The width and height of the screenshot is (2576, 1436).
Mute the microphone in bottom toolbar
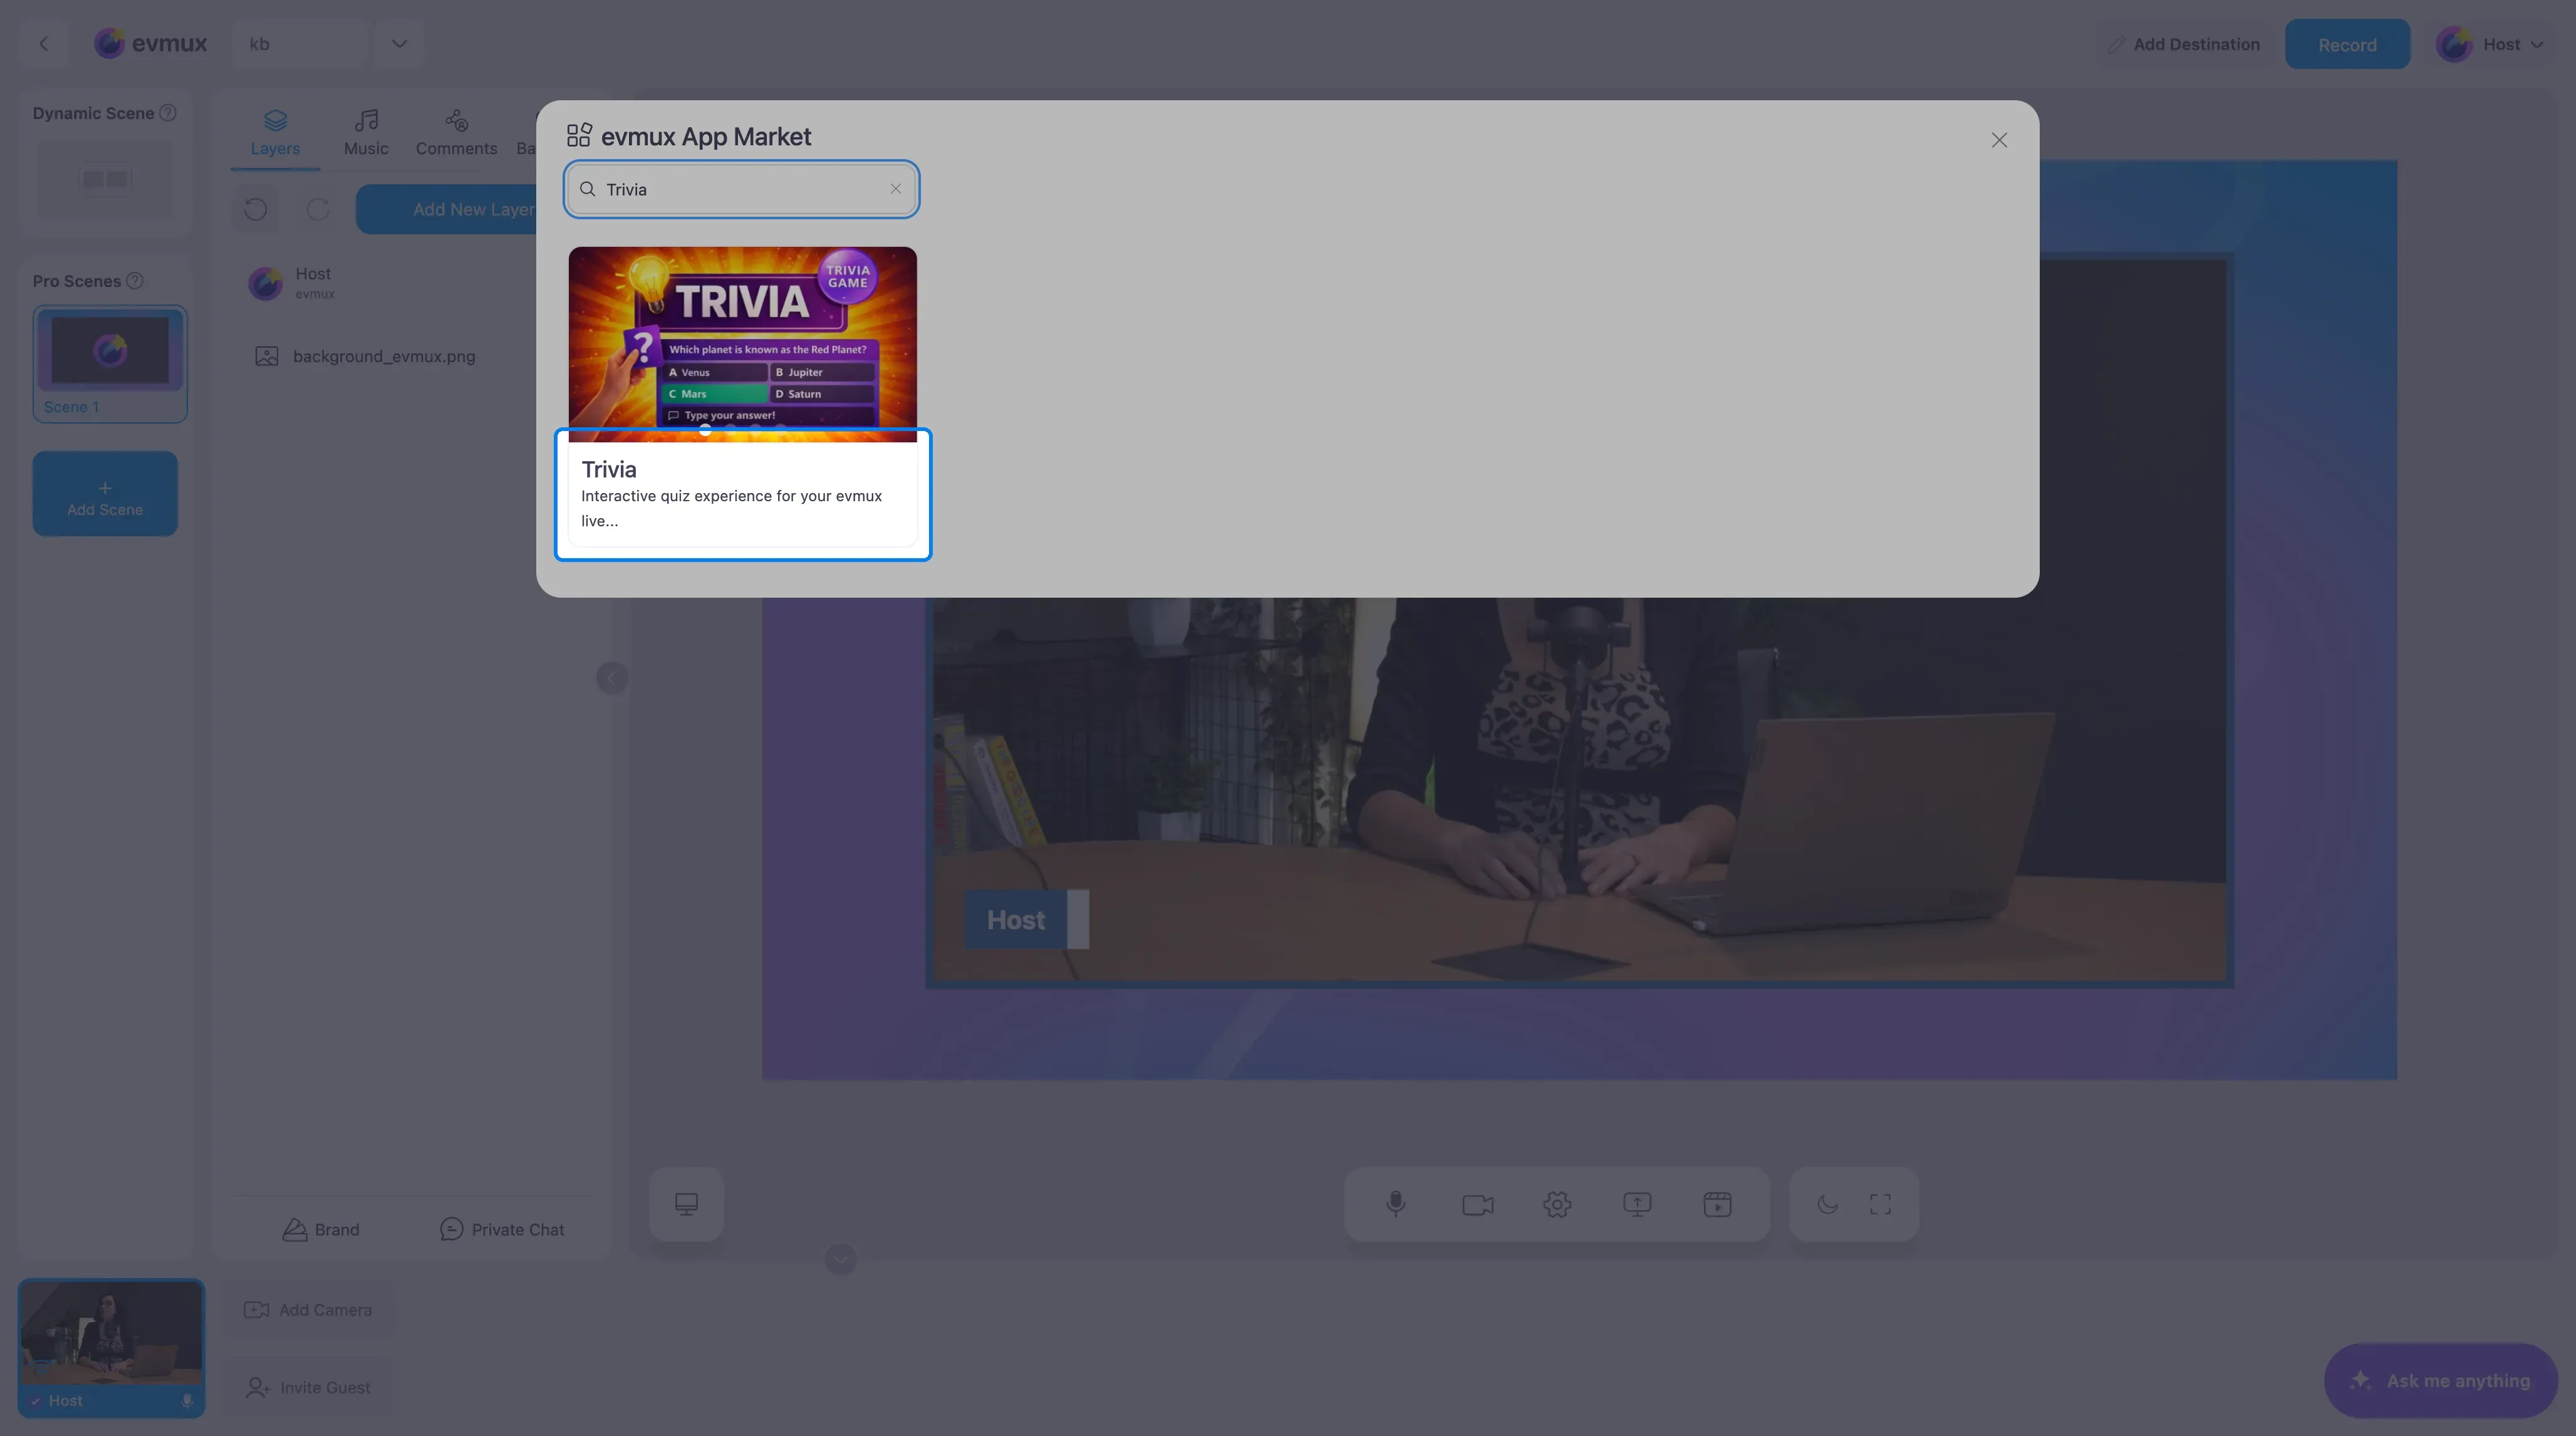(1396, 1204)
